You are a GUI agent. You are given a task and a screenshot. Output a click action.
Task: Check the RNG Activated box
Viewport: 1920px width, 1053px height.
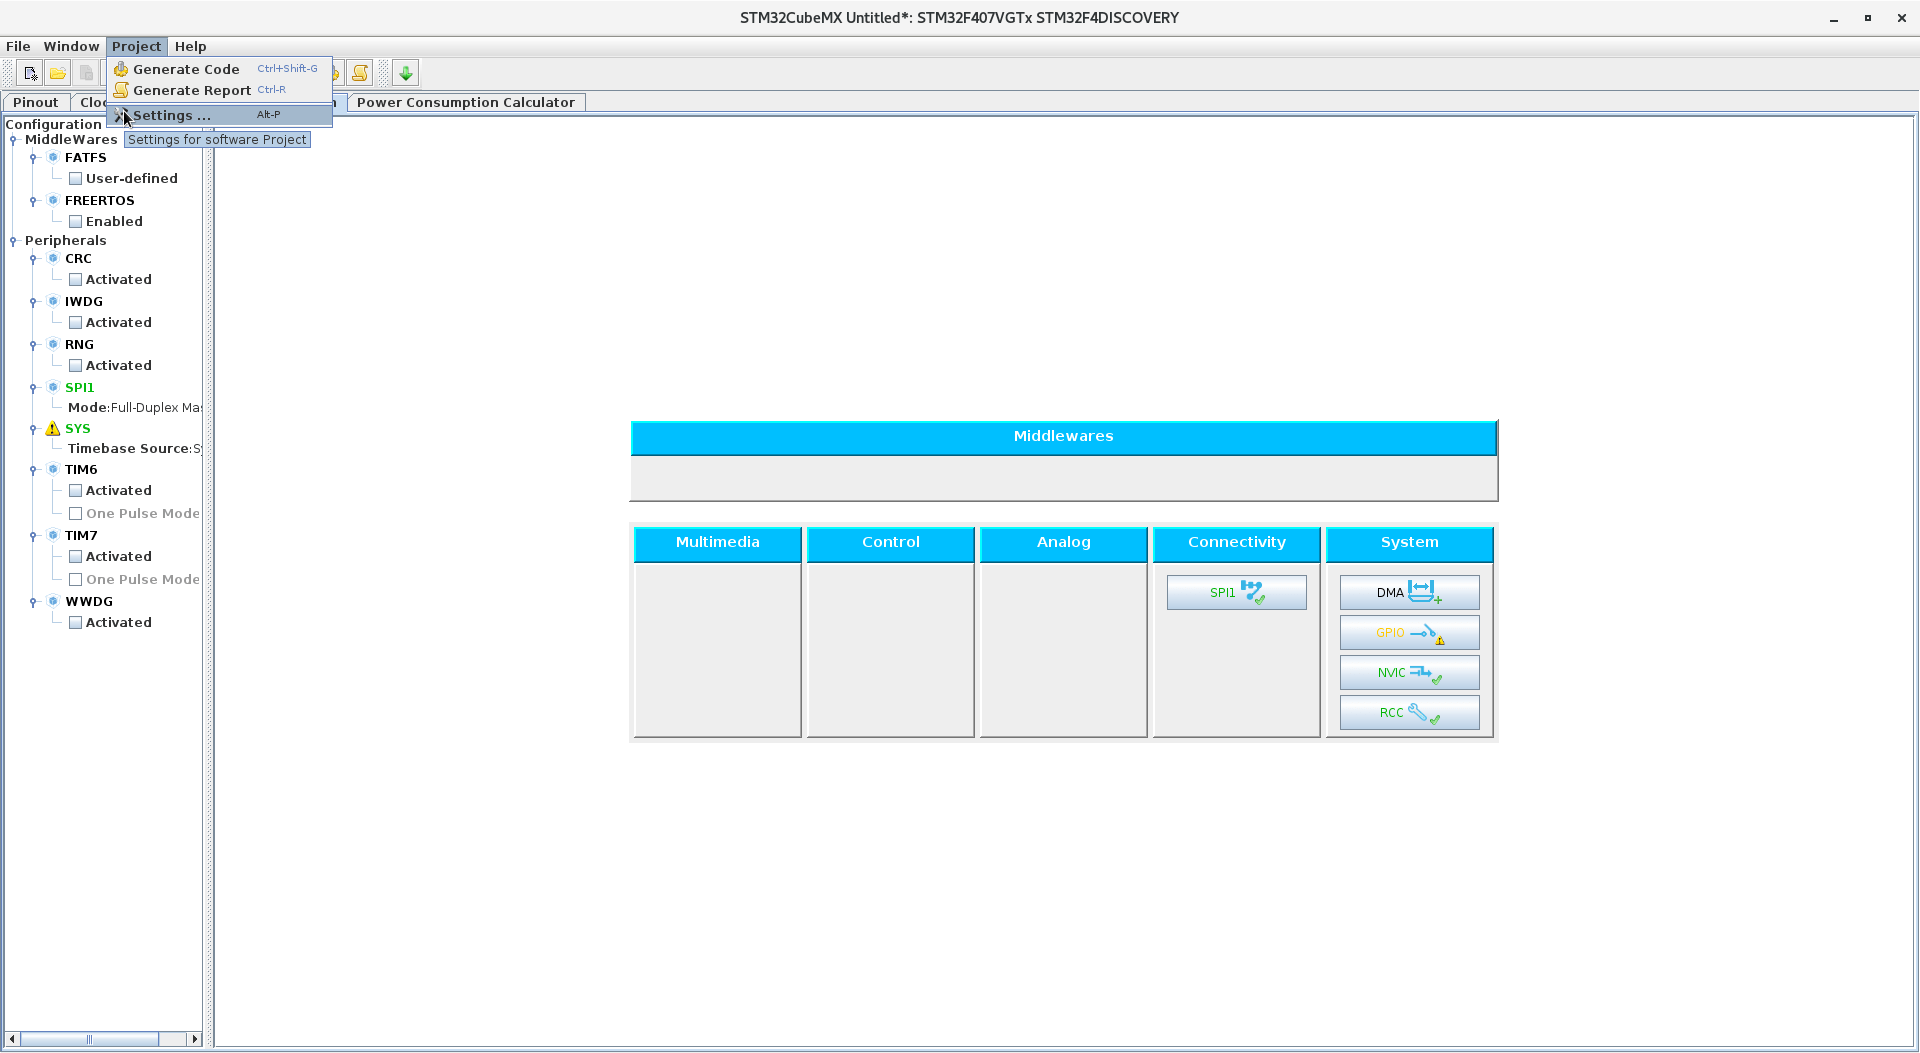coord(75,366)
